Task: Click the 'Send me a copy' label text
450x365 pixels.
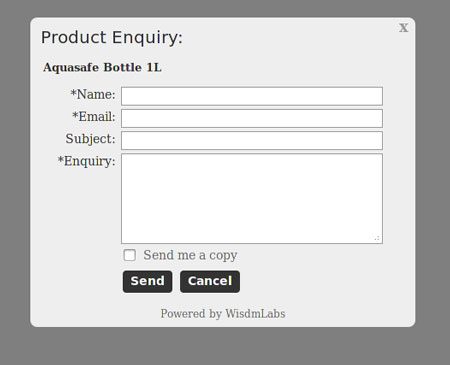Action: point(190,255)
